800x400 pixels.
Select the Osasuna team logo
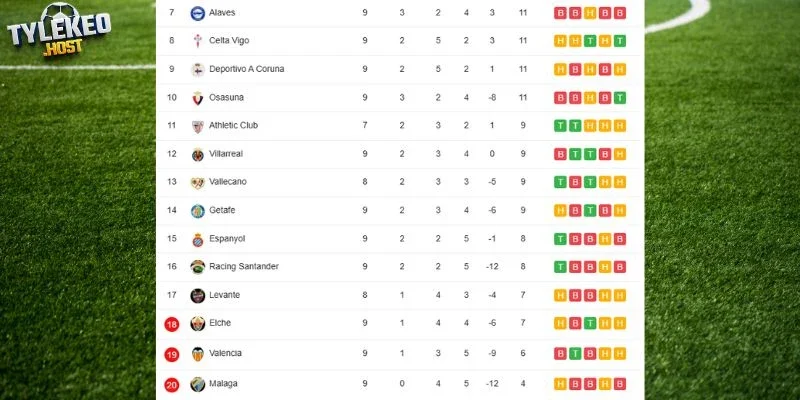197,97
